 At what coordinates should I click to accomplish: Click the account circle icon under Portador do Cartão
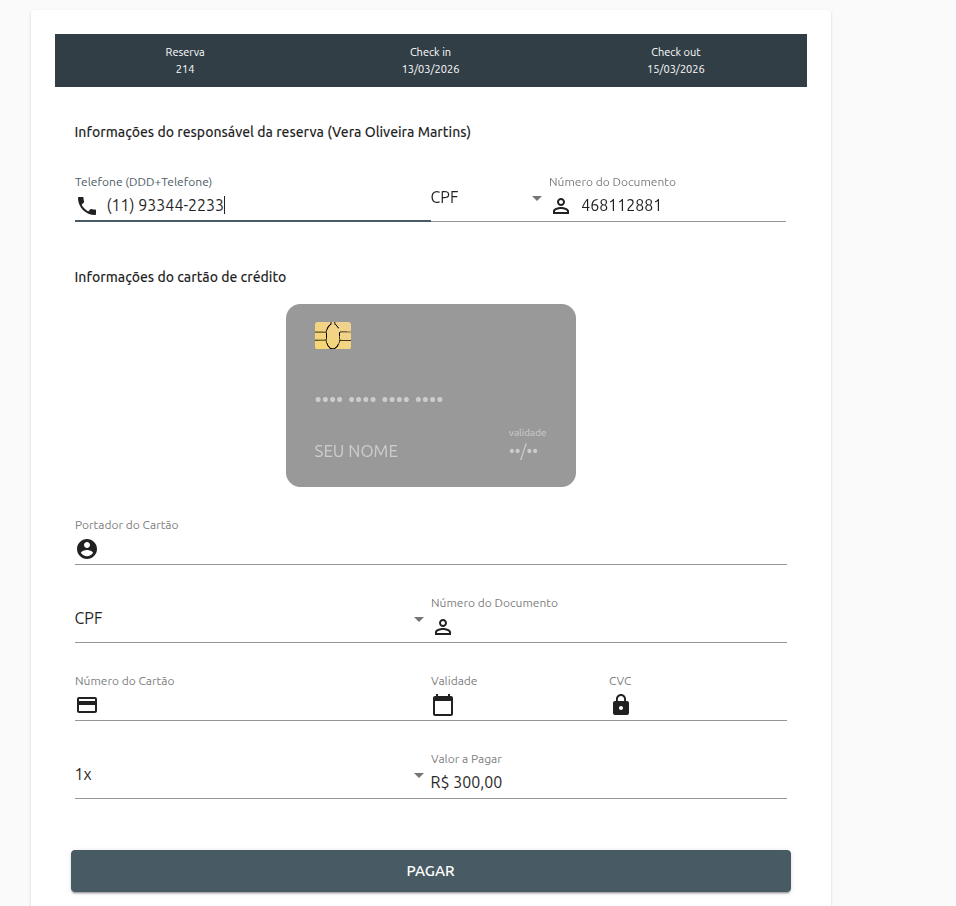point(87,549)
